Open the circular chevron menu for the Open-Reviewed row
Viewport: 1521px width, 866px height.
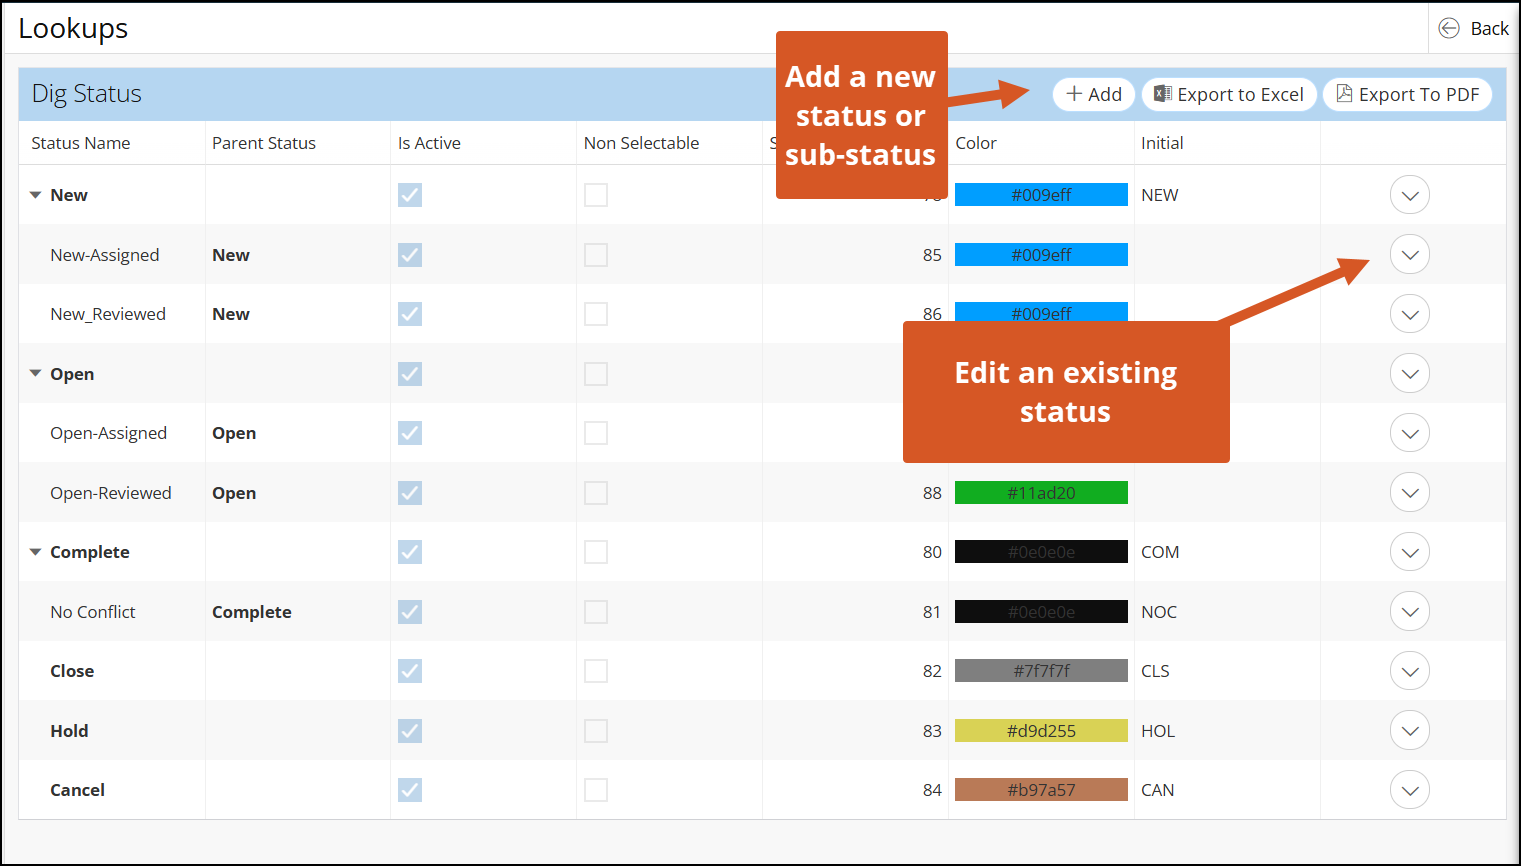pyautogui.click(x=1409, y=493)
